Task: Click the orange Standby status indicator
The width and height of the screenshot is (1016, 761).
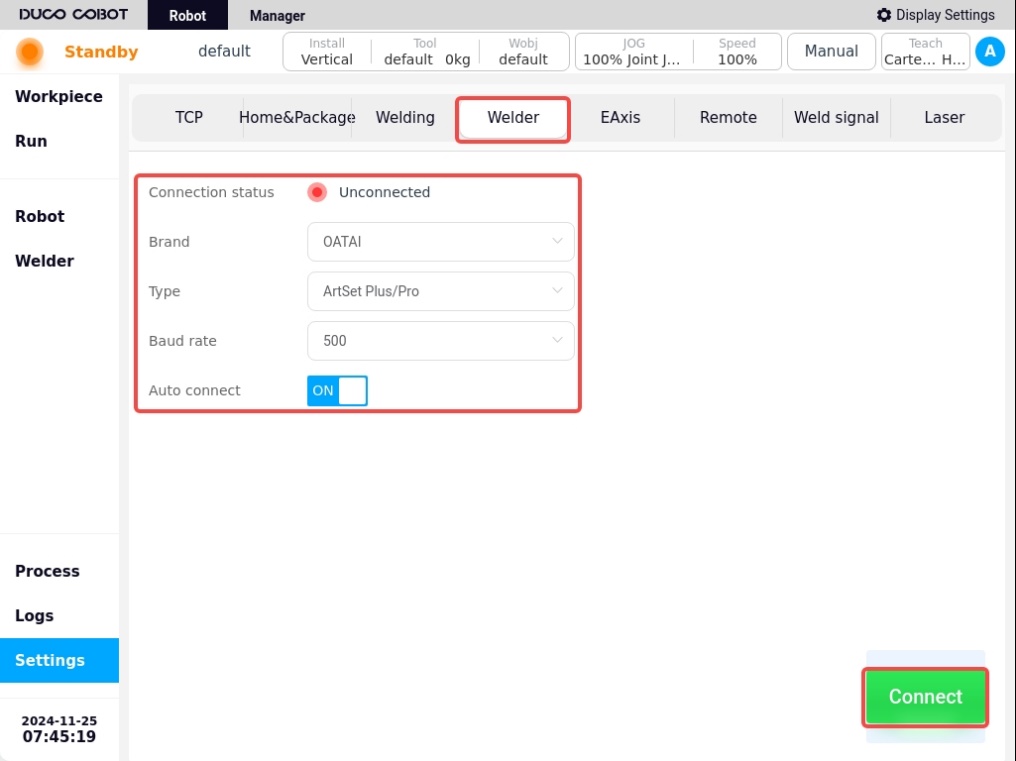Action: click(x=30, y=52)
